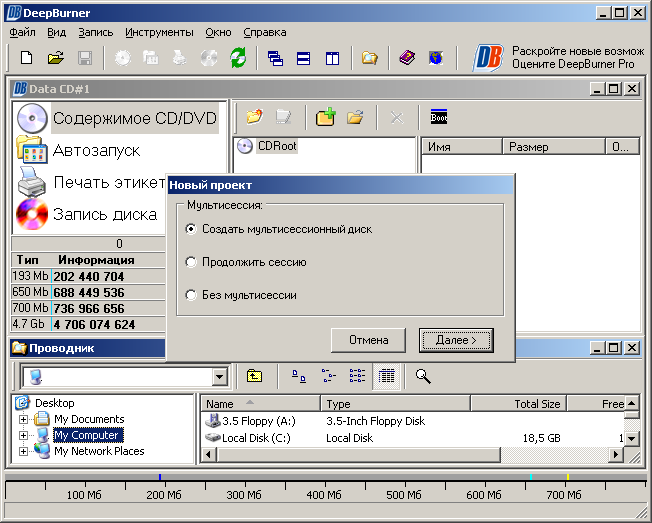Click the Boot image icon
This screenshot has width=652, height=523.
point(439,117)
